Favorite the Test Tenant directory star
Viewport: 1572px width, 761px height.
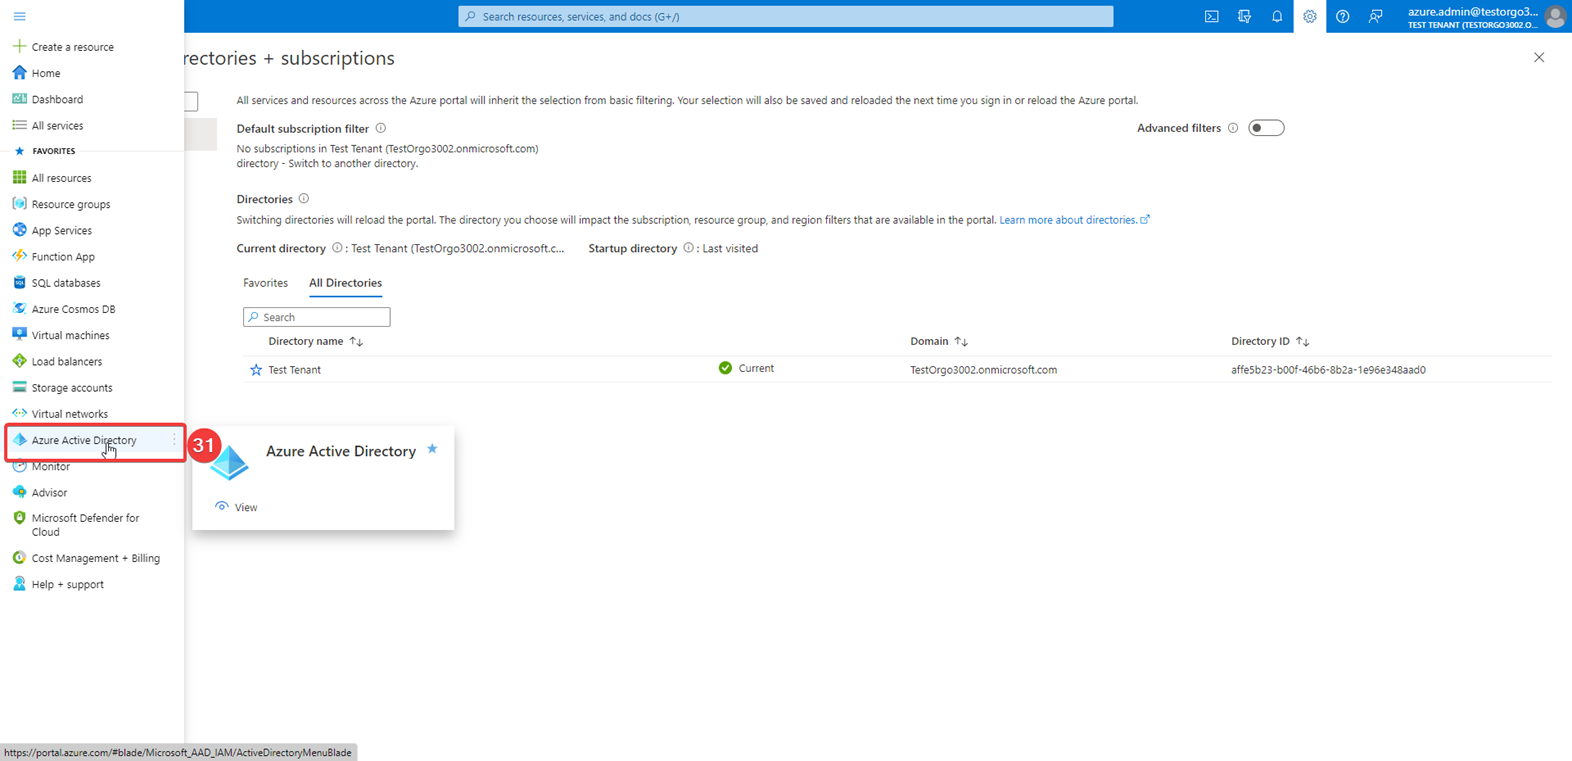[x=256, y=370]
